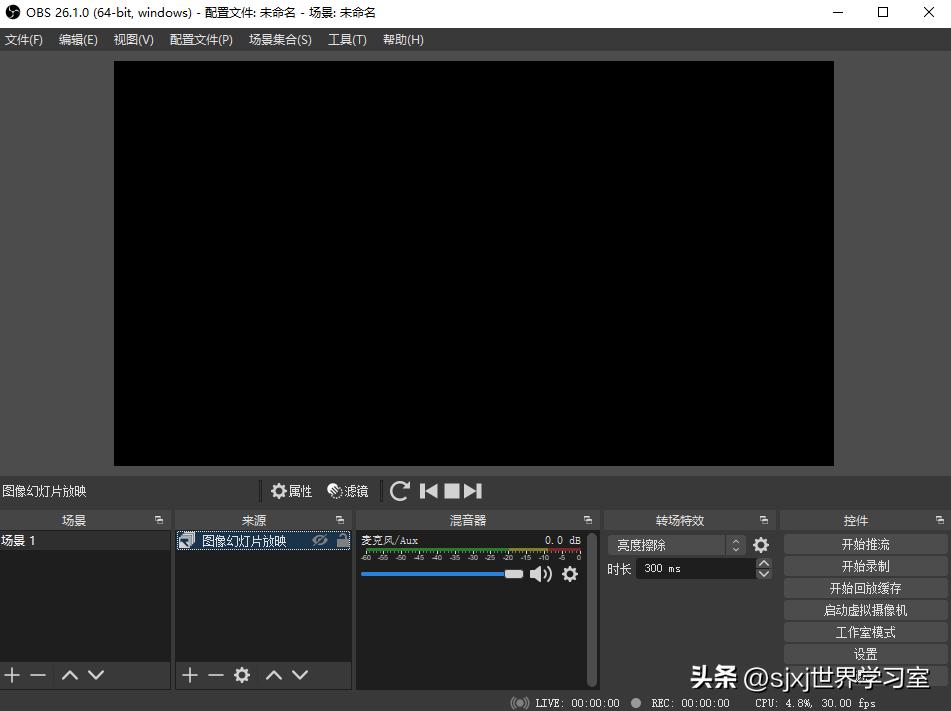Lock the 图像幻灯片放映 source
Screen dimensions: 951x711
click(341, 539)
